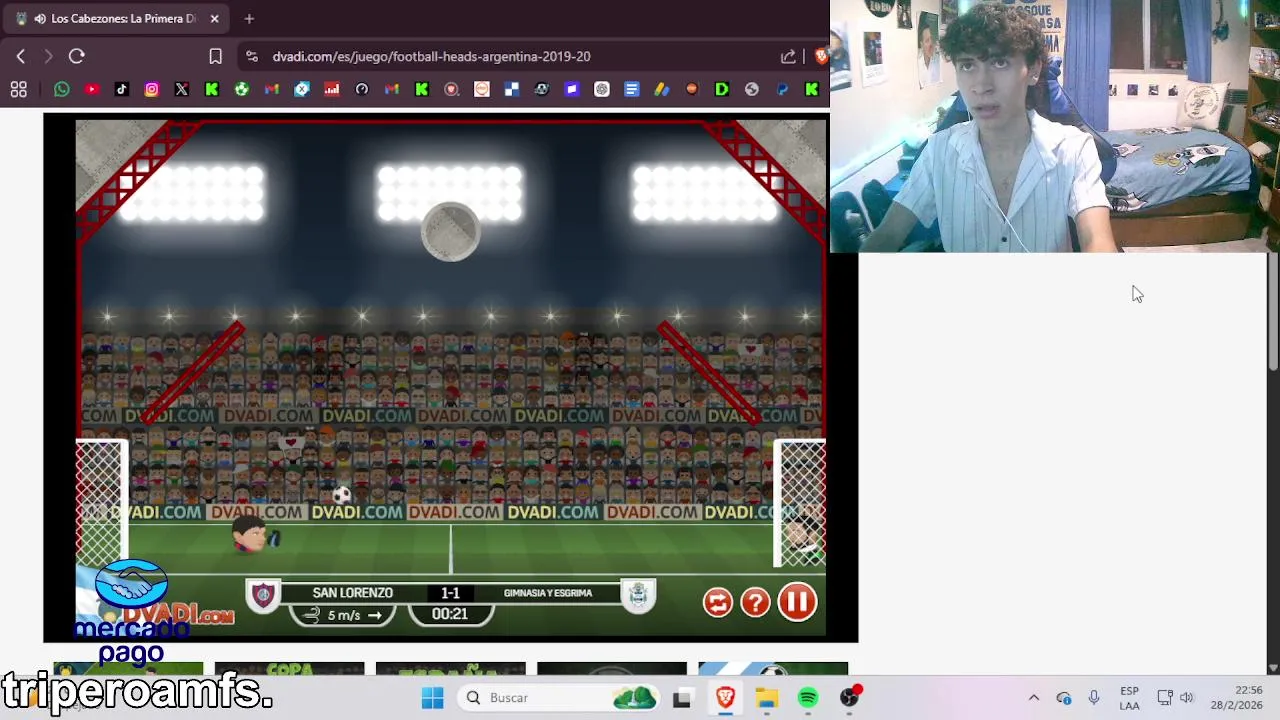The width and height of the screenshot is (1280, 720).
Task: Click the 1-1 score display
Action: [450, 593]
